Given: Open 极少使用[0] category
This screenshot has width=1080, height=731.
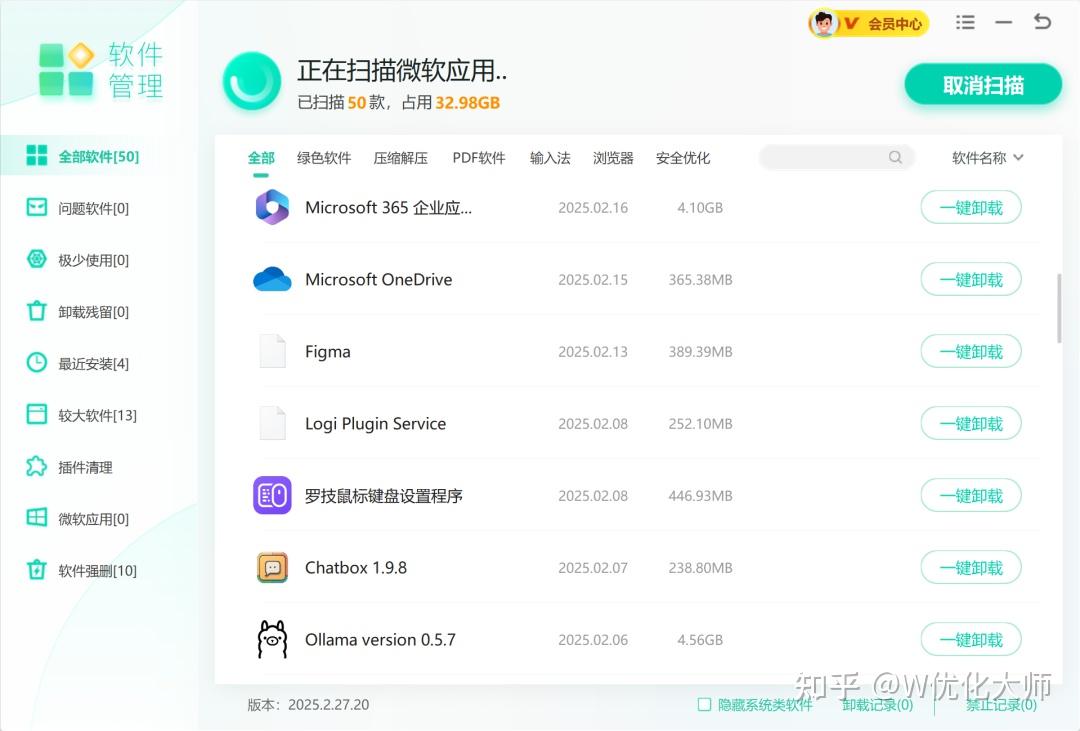Looking at the screenshot, I should tap(93, 260).
